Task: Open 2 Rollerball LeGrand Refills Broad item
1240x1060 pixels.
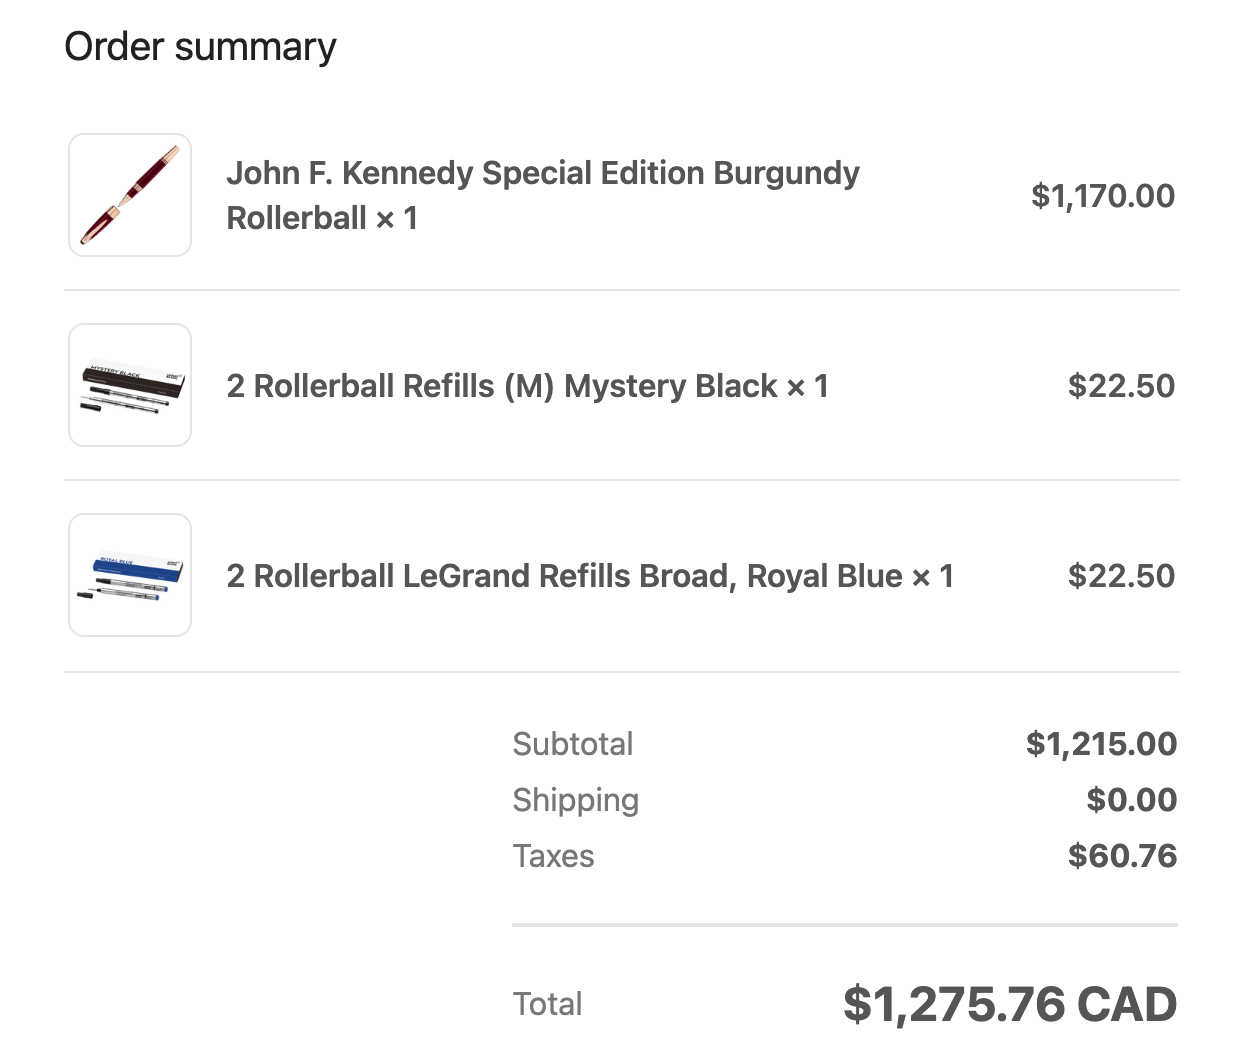Action: click(565, 576)
